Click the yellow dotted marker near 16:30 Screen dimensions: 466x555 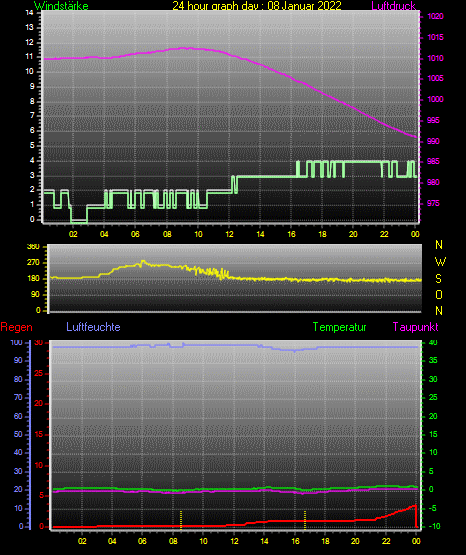pos(305,520)
